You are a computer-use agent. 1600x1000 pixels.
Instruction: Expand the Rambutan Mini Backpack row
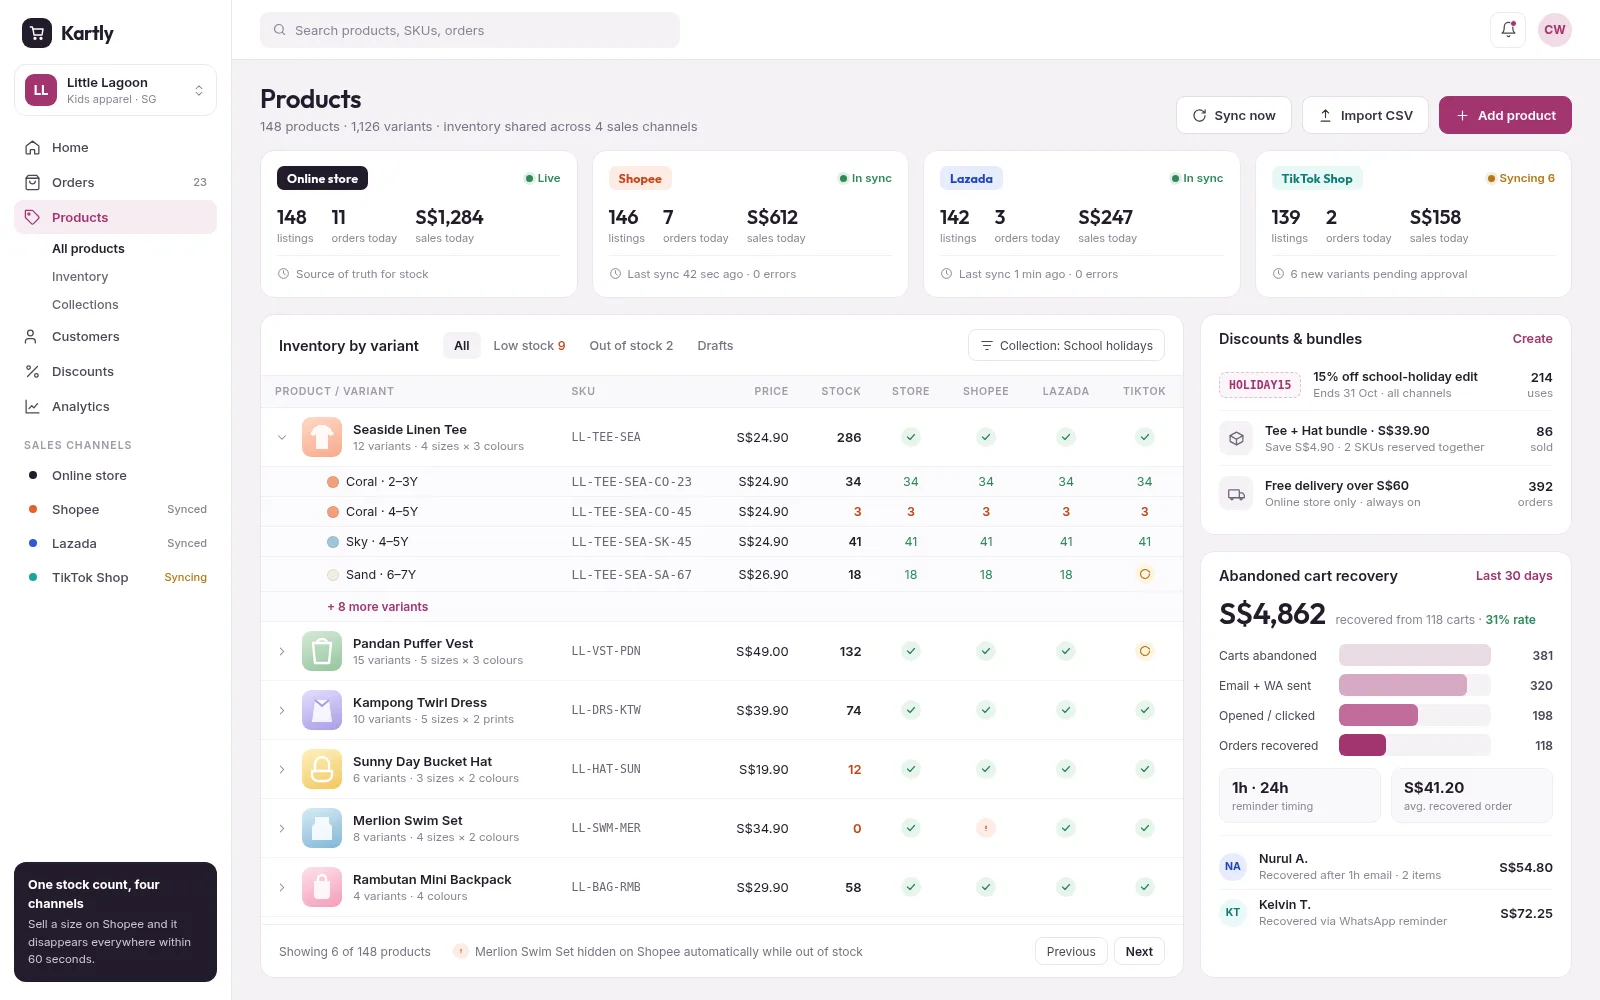click(x=282, y=887)
